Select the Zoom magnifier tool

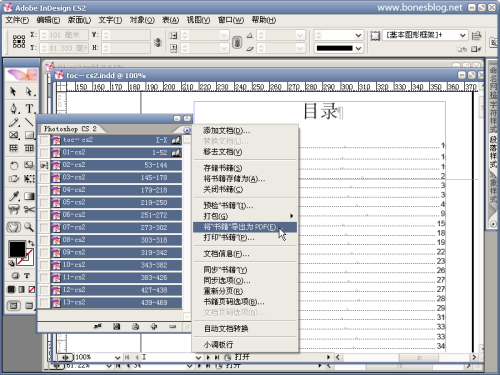coord(29,227)
